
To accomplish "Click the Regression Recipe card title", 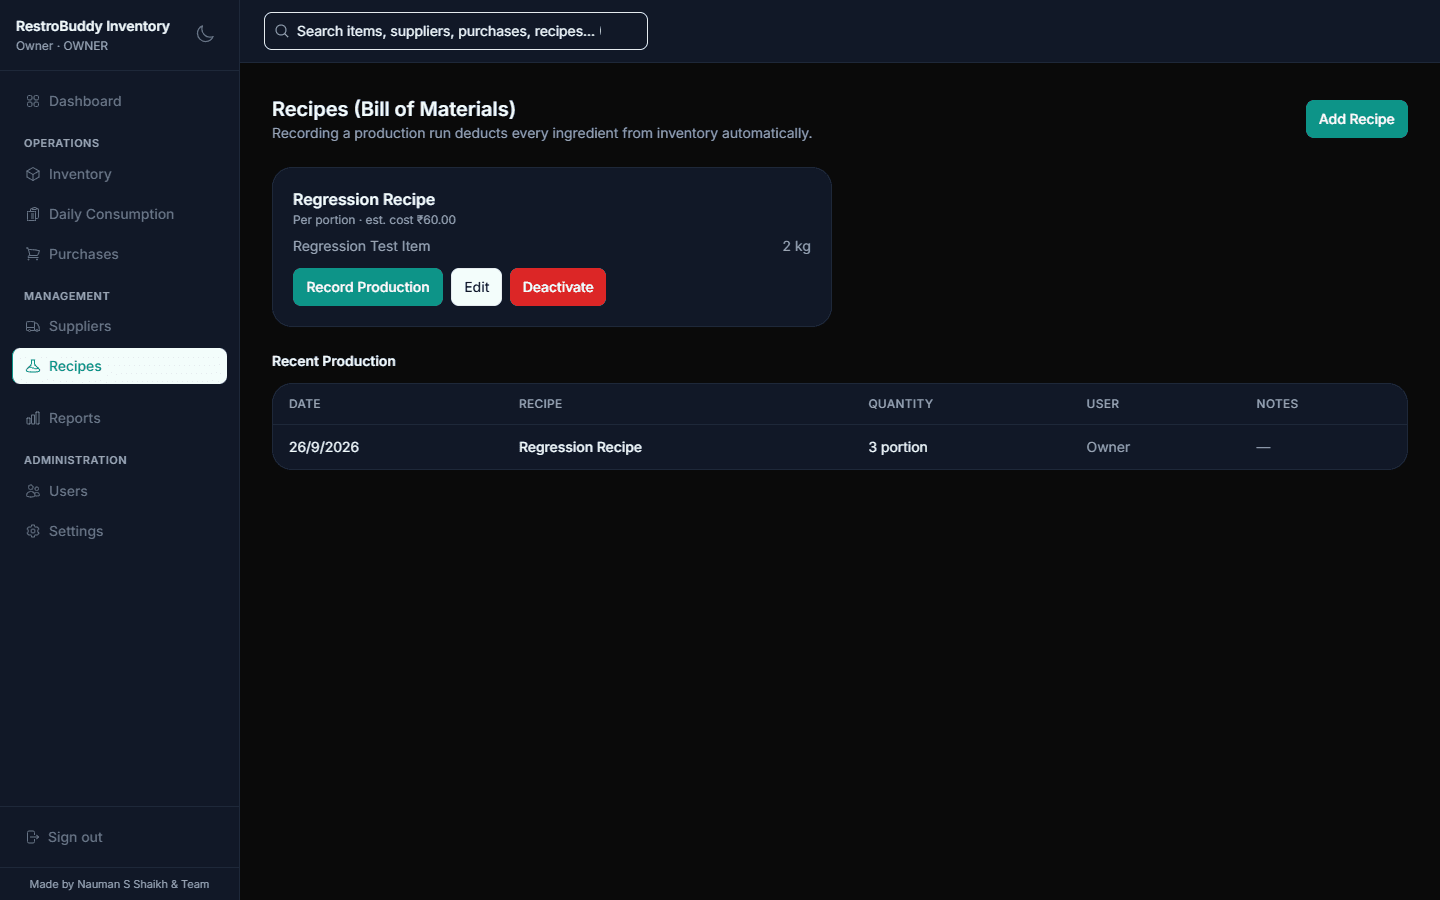I will point(364,199).
